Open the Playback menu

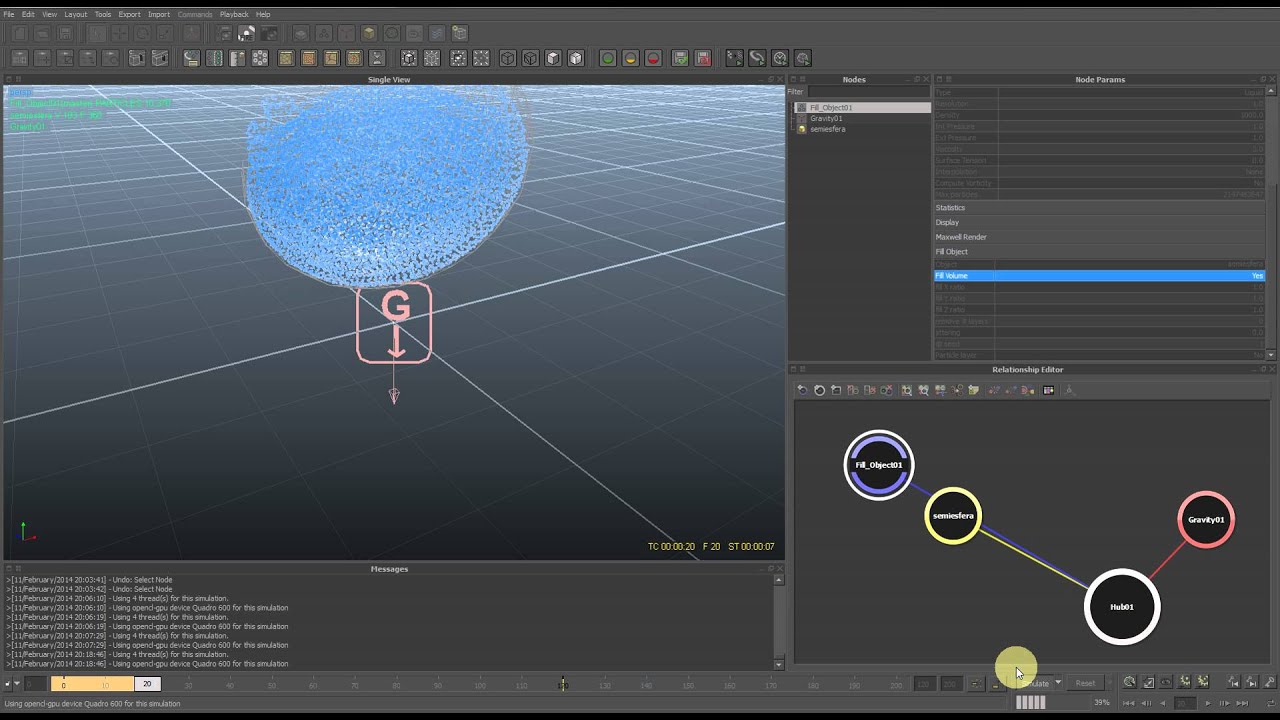tap(234, 14)
